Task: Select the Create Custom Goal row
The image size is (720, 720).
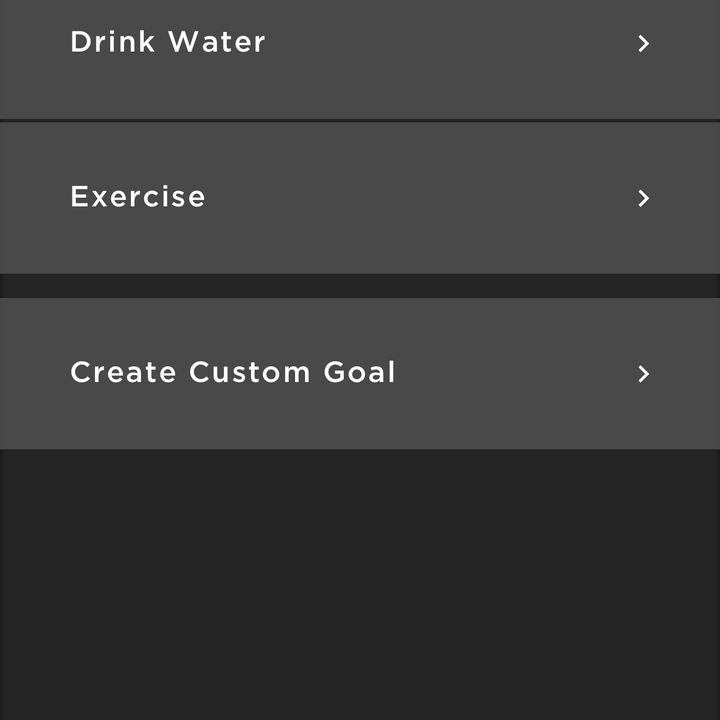Action: (360, 373)
